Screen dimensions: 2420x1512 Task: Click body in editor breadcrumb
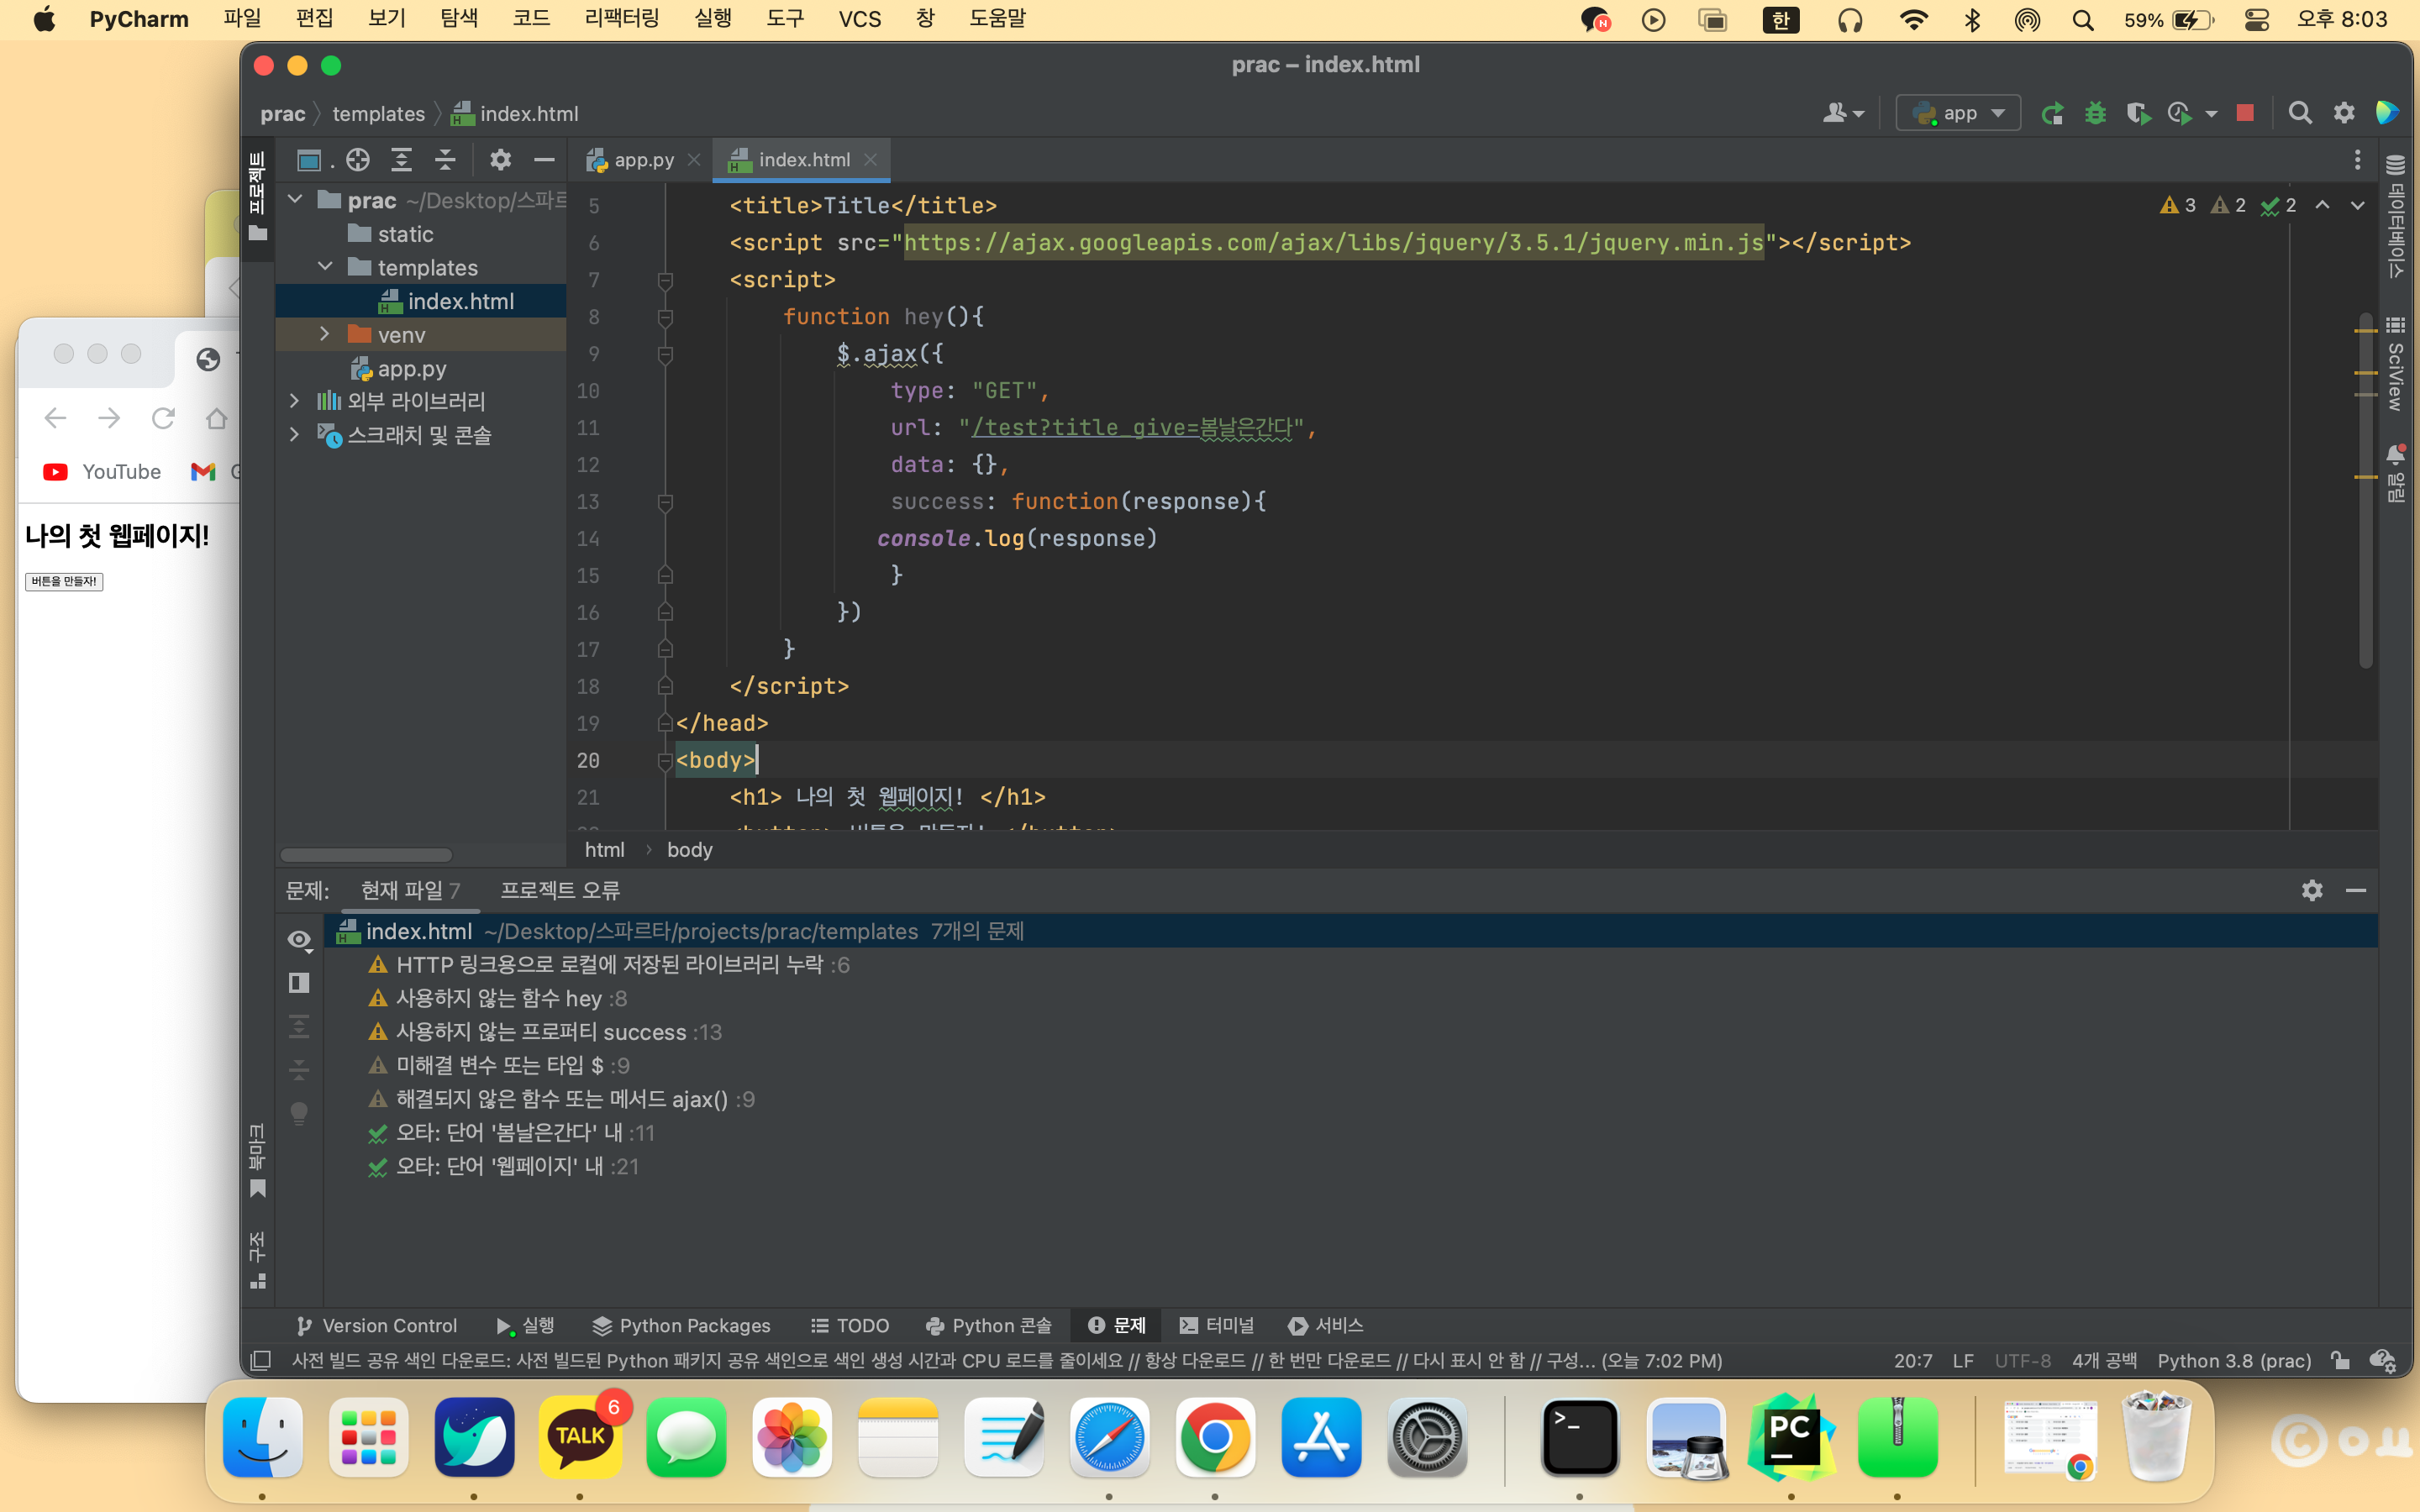point(689,849)
